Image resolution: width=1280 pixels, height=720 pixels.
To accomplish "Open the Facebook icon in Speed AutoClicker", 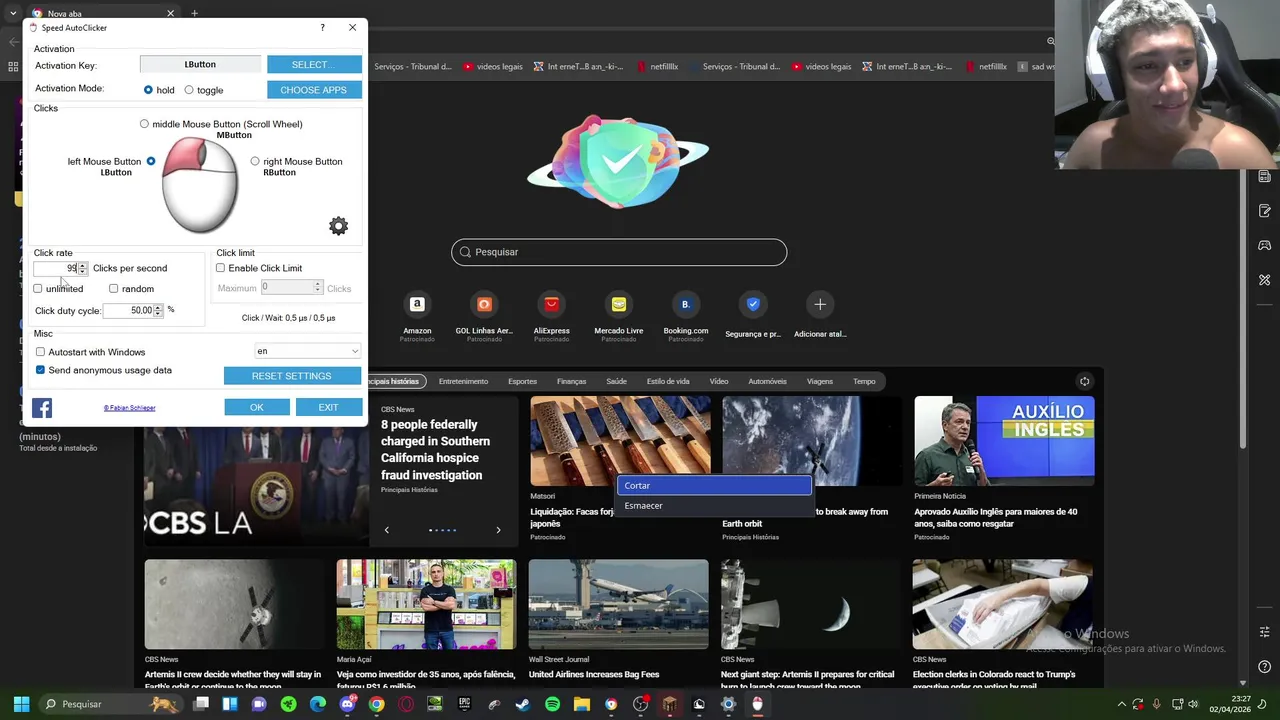I will [42, 408].
